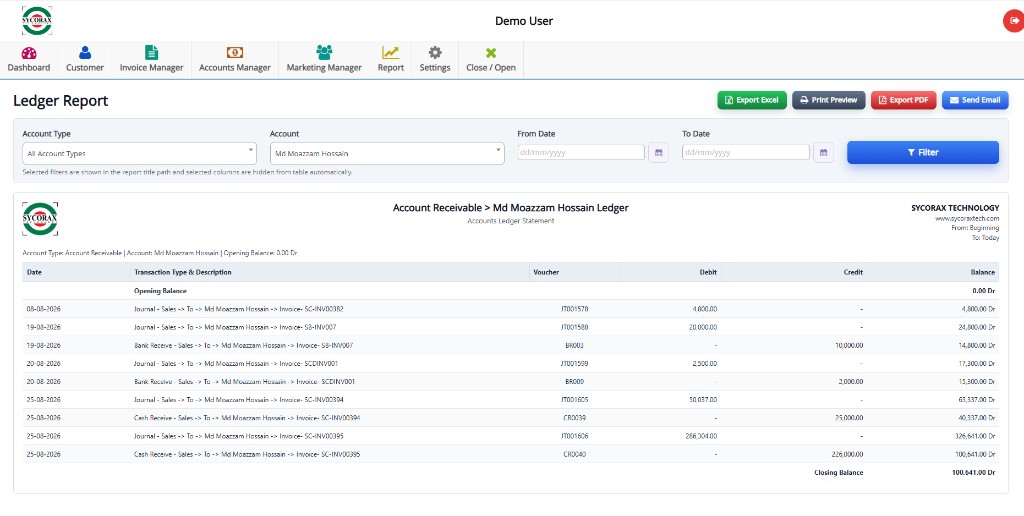The height and width of the screenshot is (516, 1024).
Task: Click the SYCORAX TECHNOLOGY company name
Action: pyautogui.click(x=955, y=208)
